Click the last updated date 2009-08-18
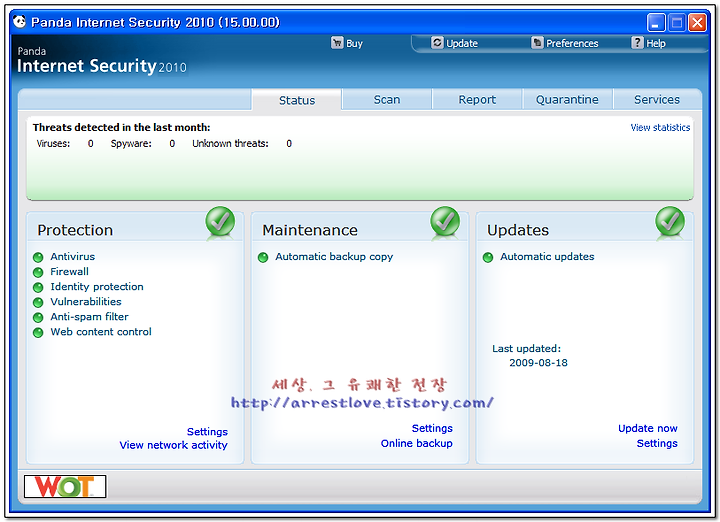This screenshot has height=522, width=720. click(x=538, y=363)
